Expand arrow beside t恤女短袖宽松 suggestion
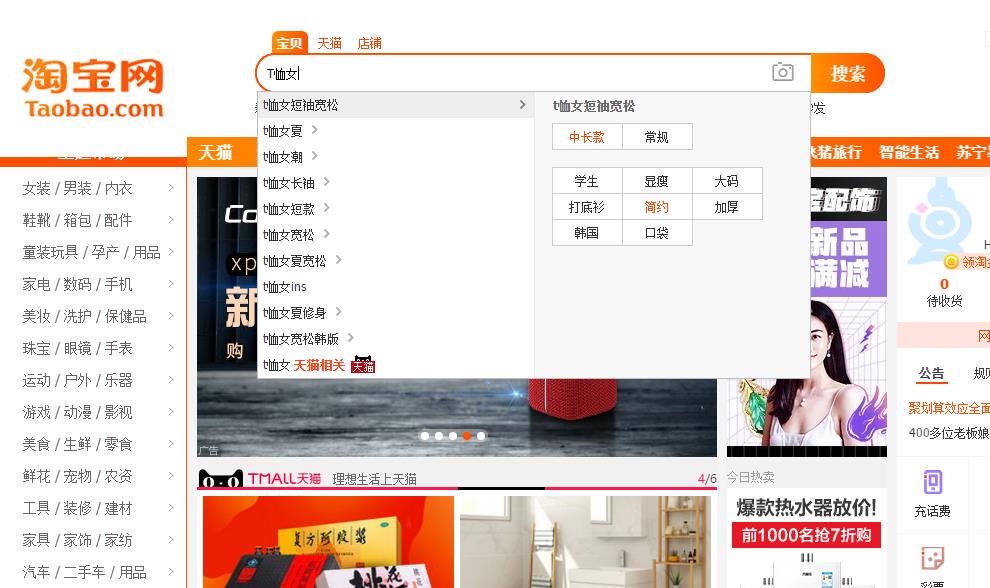Viewport: 990px width, 588px height. (x=522, y=104)
